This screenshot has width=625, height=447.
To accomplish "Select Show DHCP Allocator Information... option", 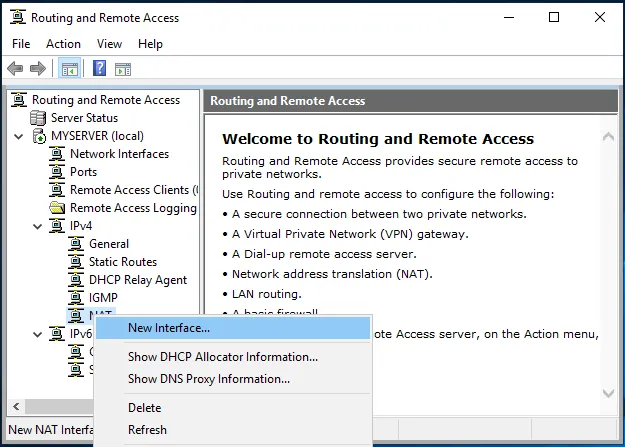I will 223,357.
